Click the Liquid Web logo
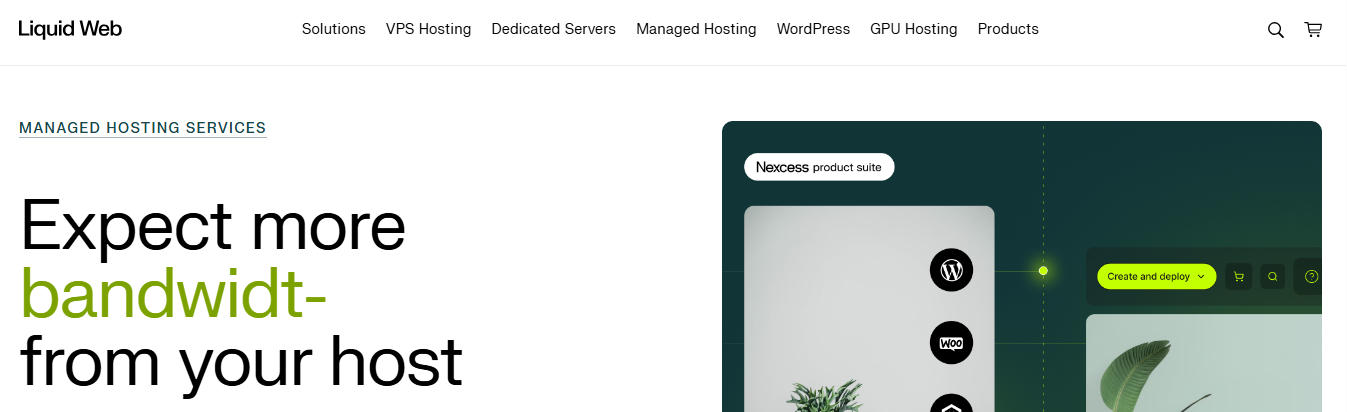Screen dimensions: 1347x412 coord(70,29)
